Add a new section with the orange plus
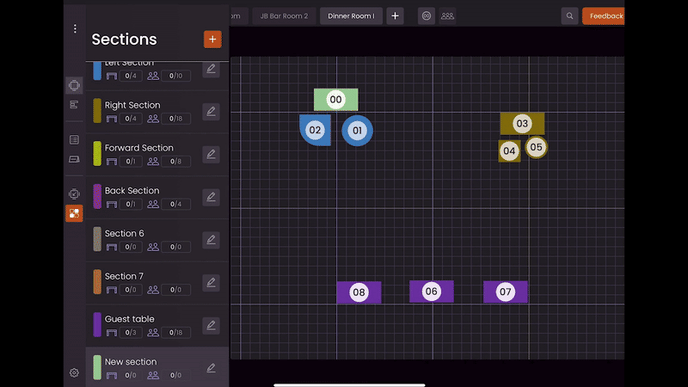Viewport: 688px width, 387px height. (212, 39)
